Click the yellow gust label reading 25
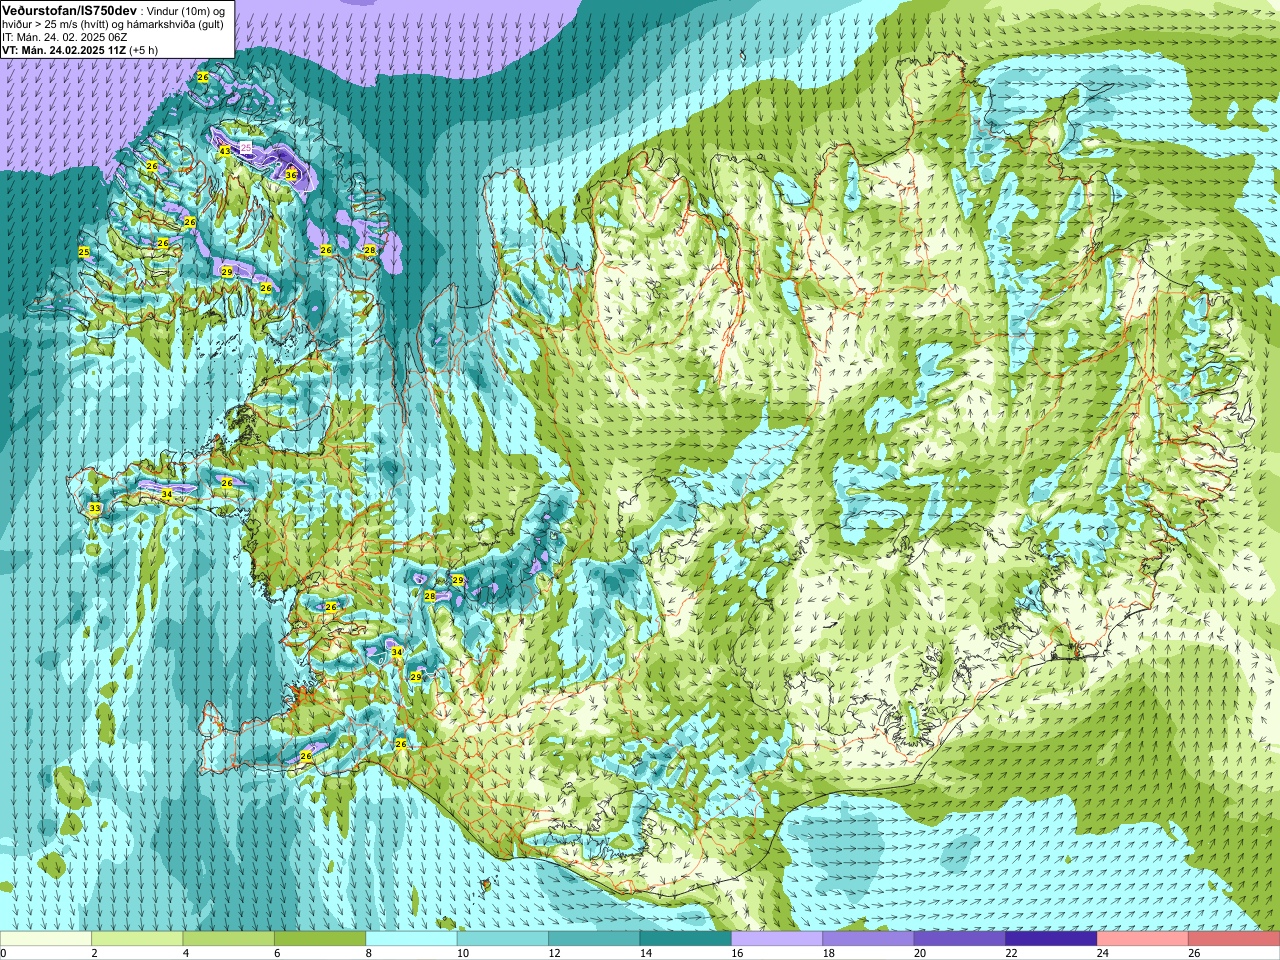Screen dimensions: 1280x960 click(84, 252)
